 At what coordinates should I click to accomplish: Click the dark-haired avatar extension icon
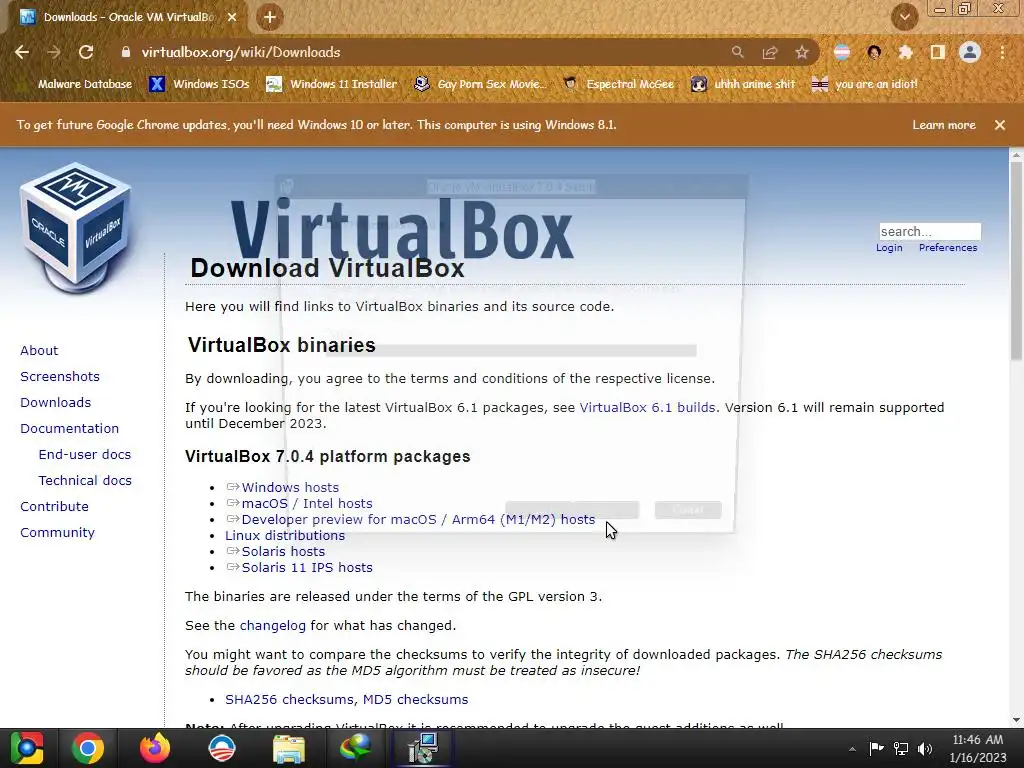pos(874,52)
